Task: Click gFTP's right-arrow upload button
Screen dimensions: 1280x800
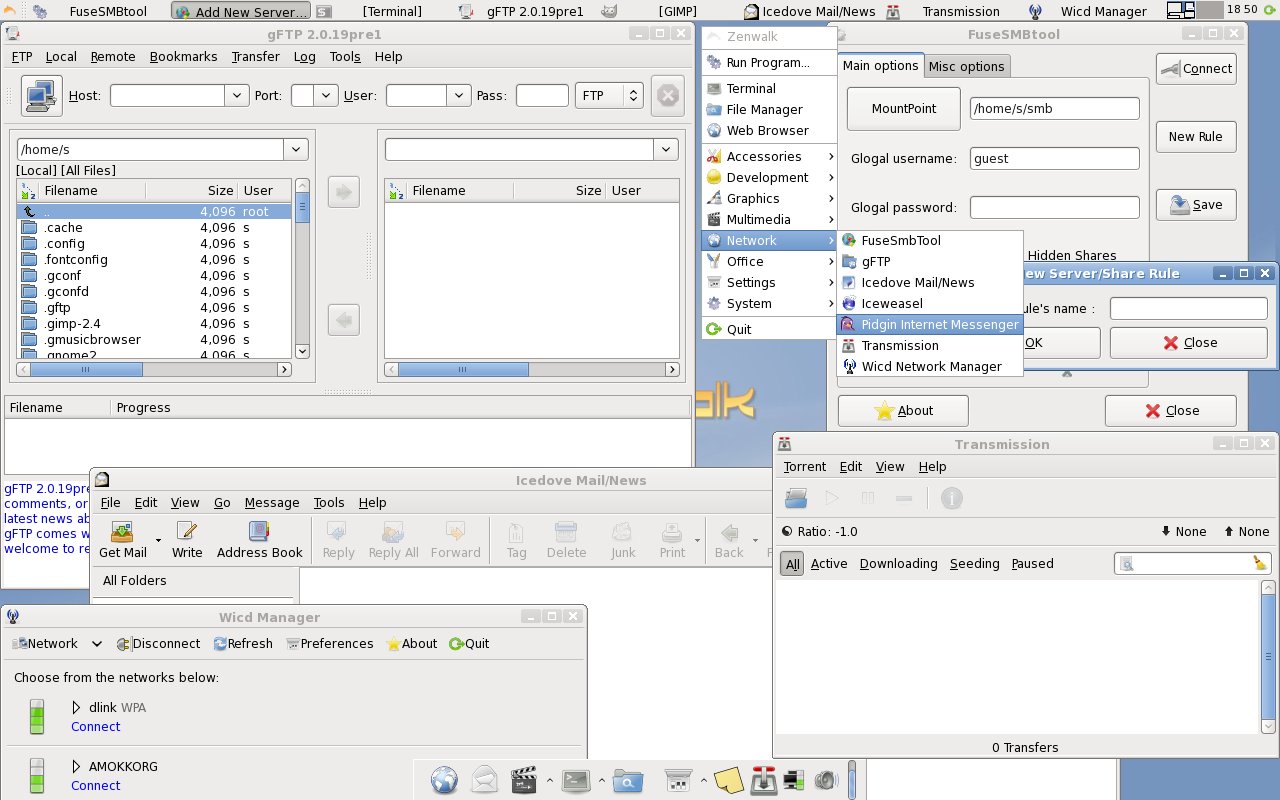Action: pos(343,192)
